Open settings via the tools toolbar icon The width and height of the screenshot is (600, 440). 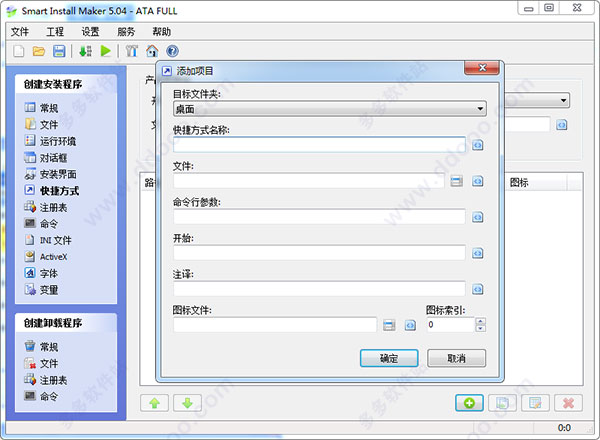click(132, 51)
